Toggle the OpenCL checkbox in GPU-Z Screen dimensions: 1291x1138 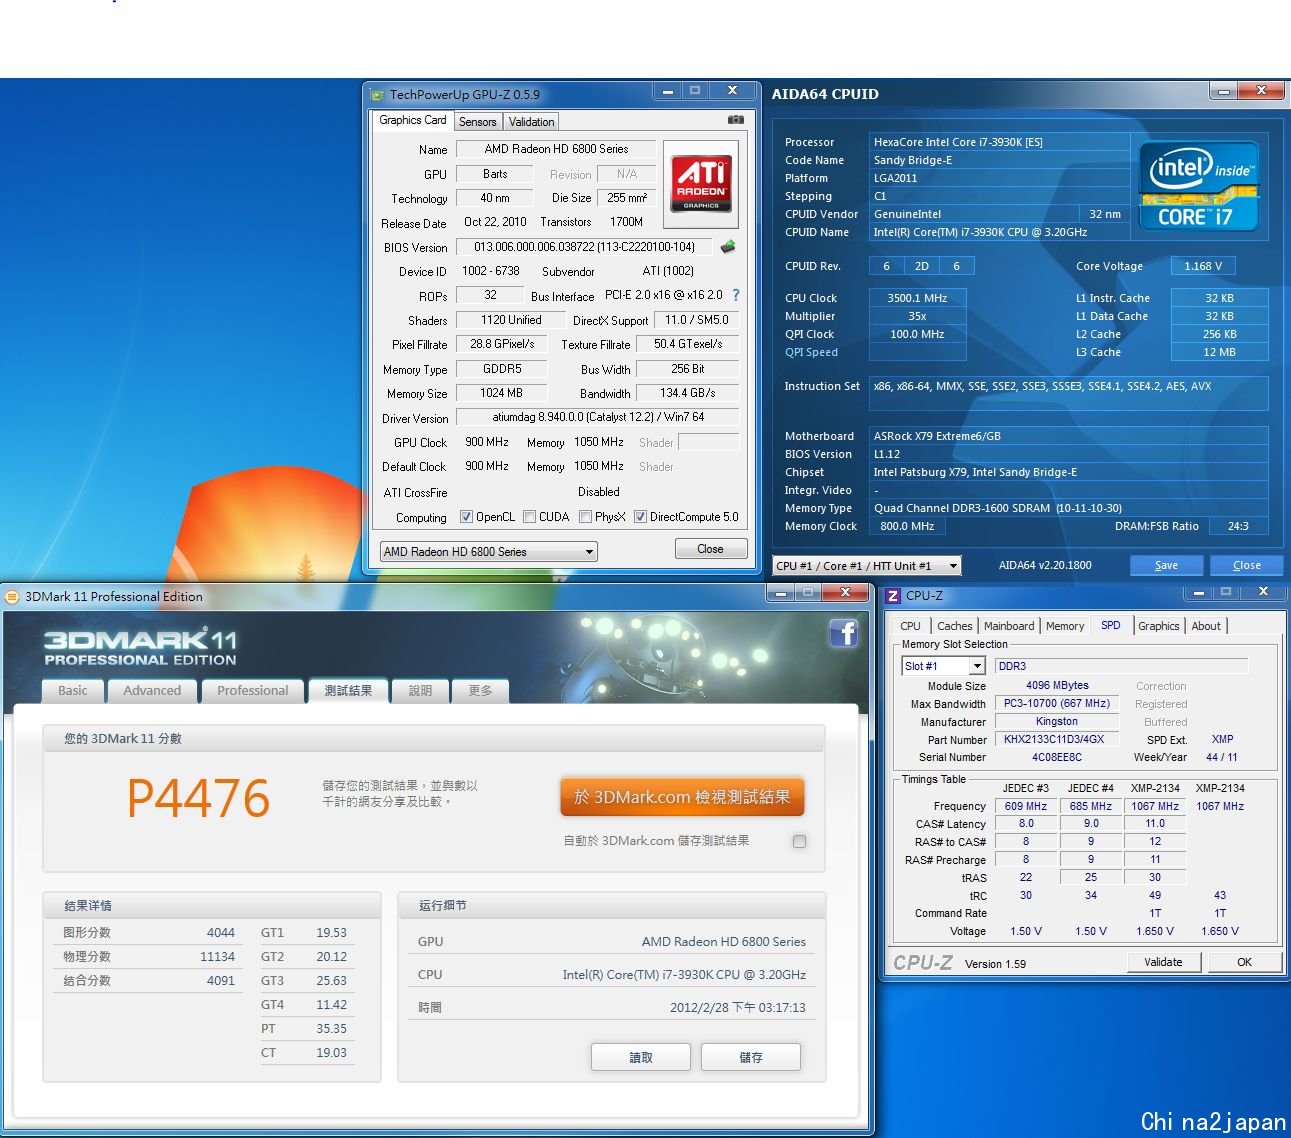coord(466,517)
